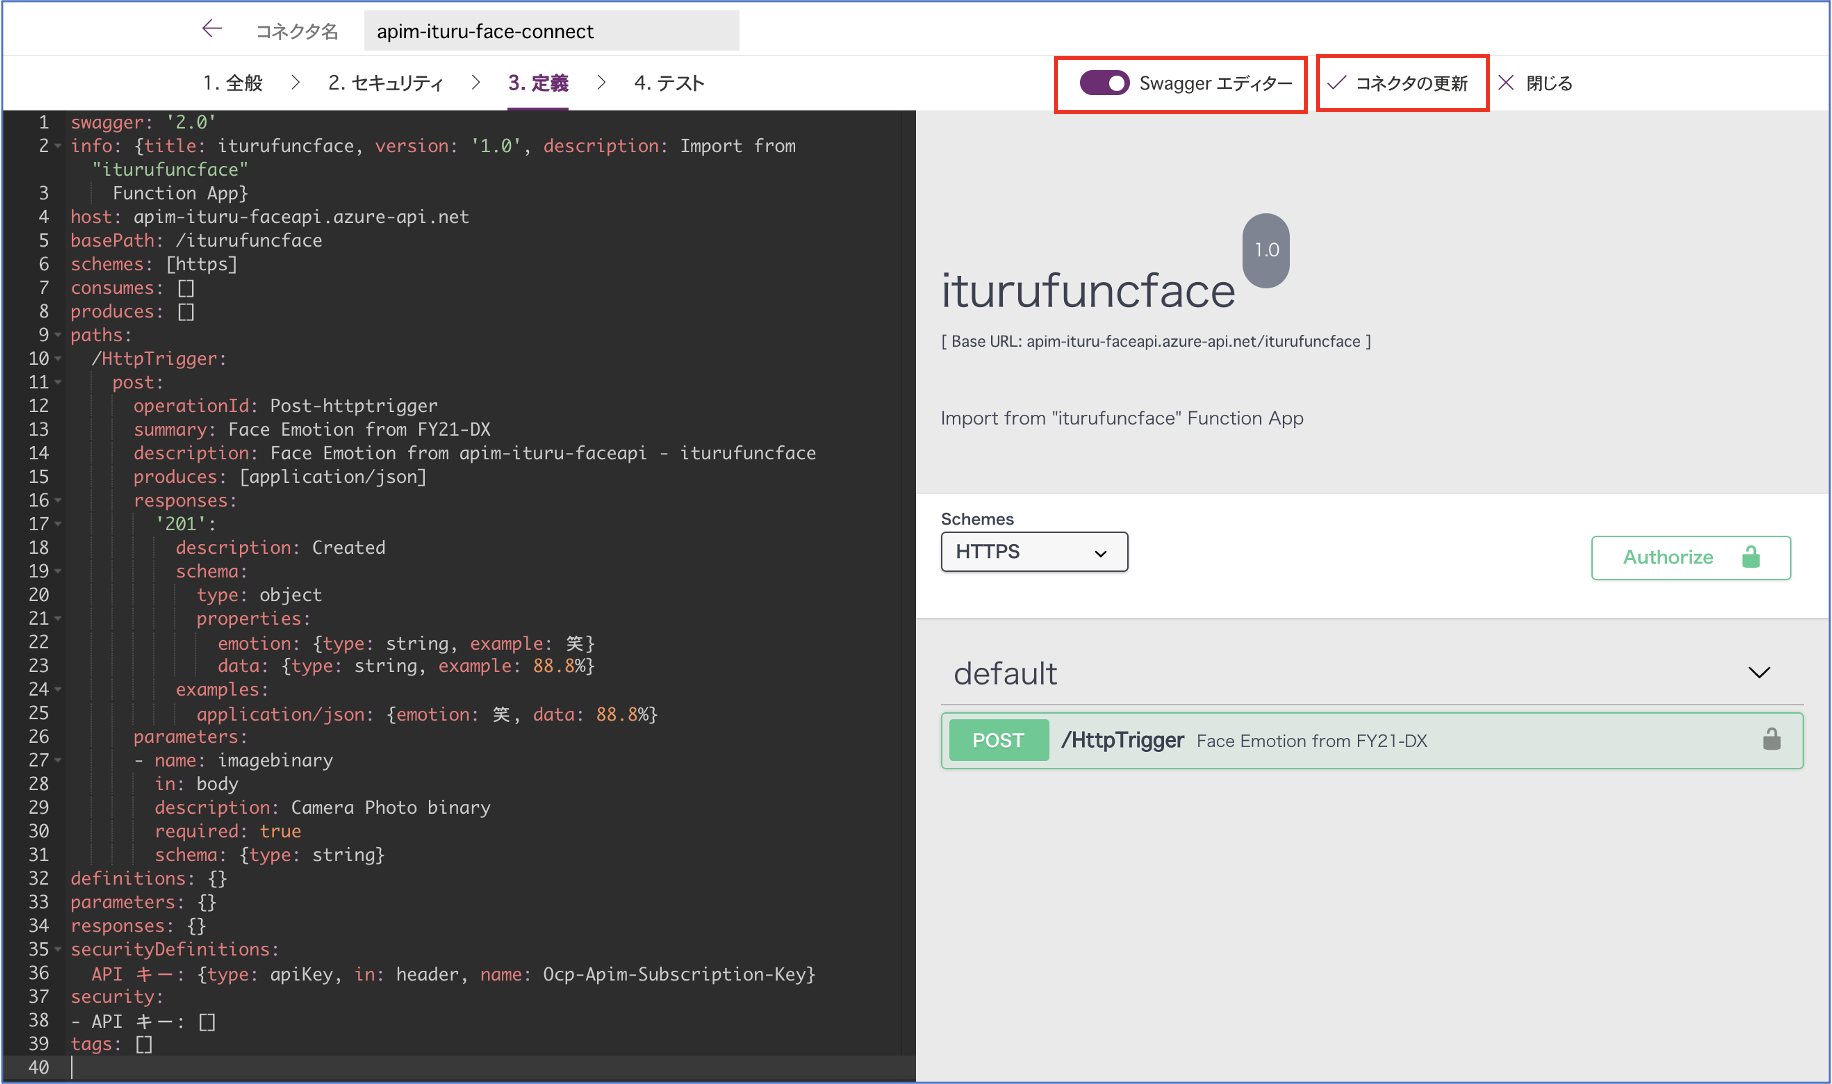Expand the POST /HttpTrigger operation
This screenshot has width=1832, height=1084.
coord(1372,741)
